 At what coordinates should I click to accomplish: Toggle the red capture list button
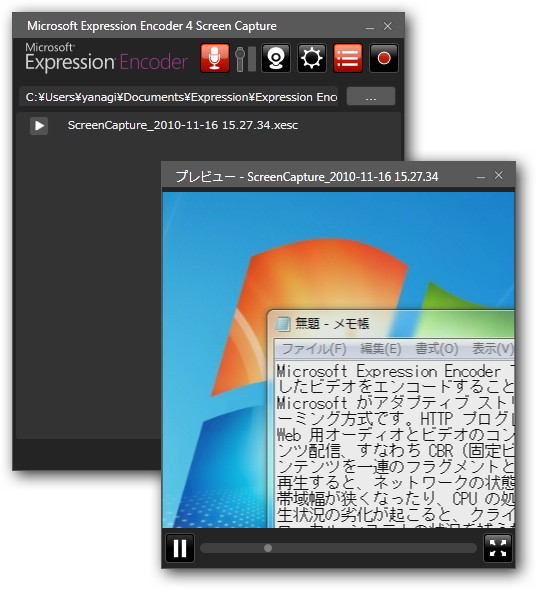tap(348, 58)
